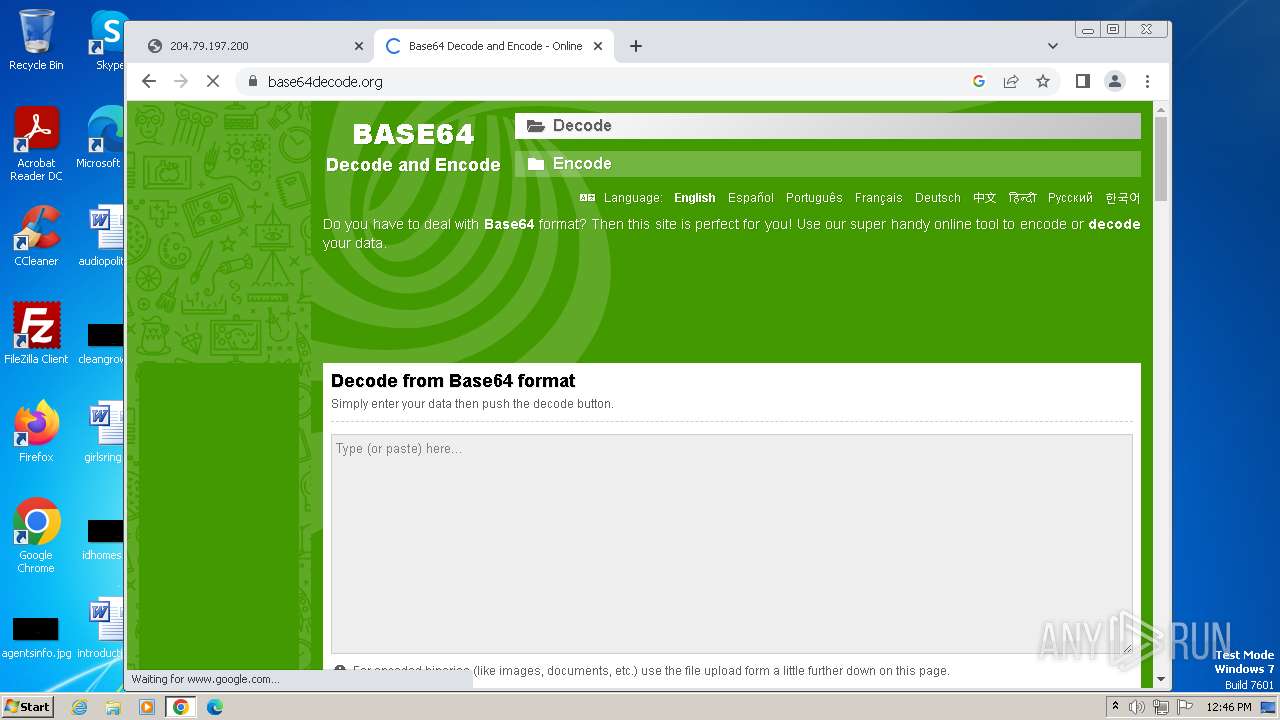Screen dimensions: 1280x720
Task: Open the Action Center flag icon
Action: (x=1184, y=707)
